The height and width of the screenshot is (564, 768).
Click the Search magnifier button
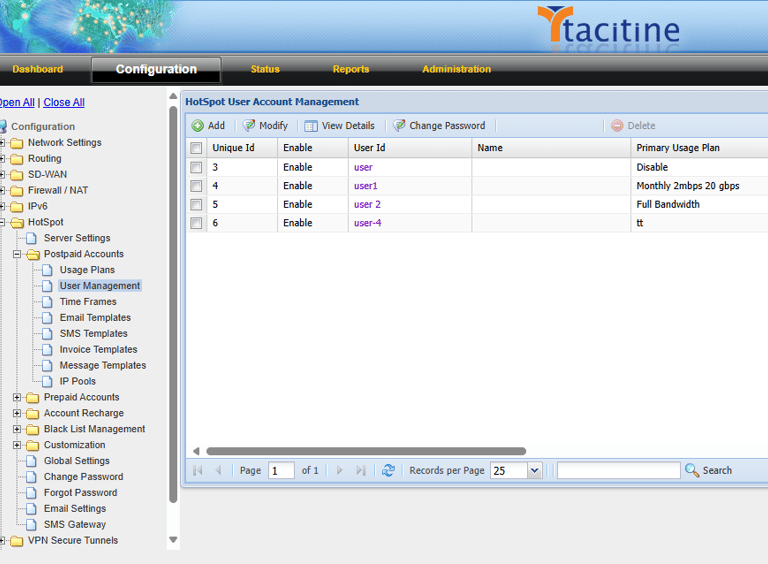[708, 470]
